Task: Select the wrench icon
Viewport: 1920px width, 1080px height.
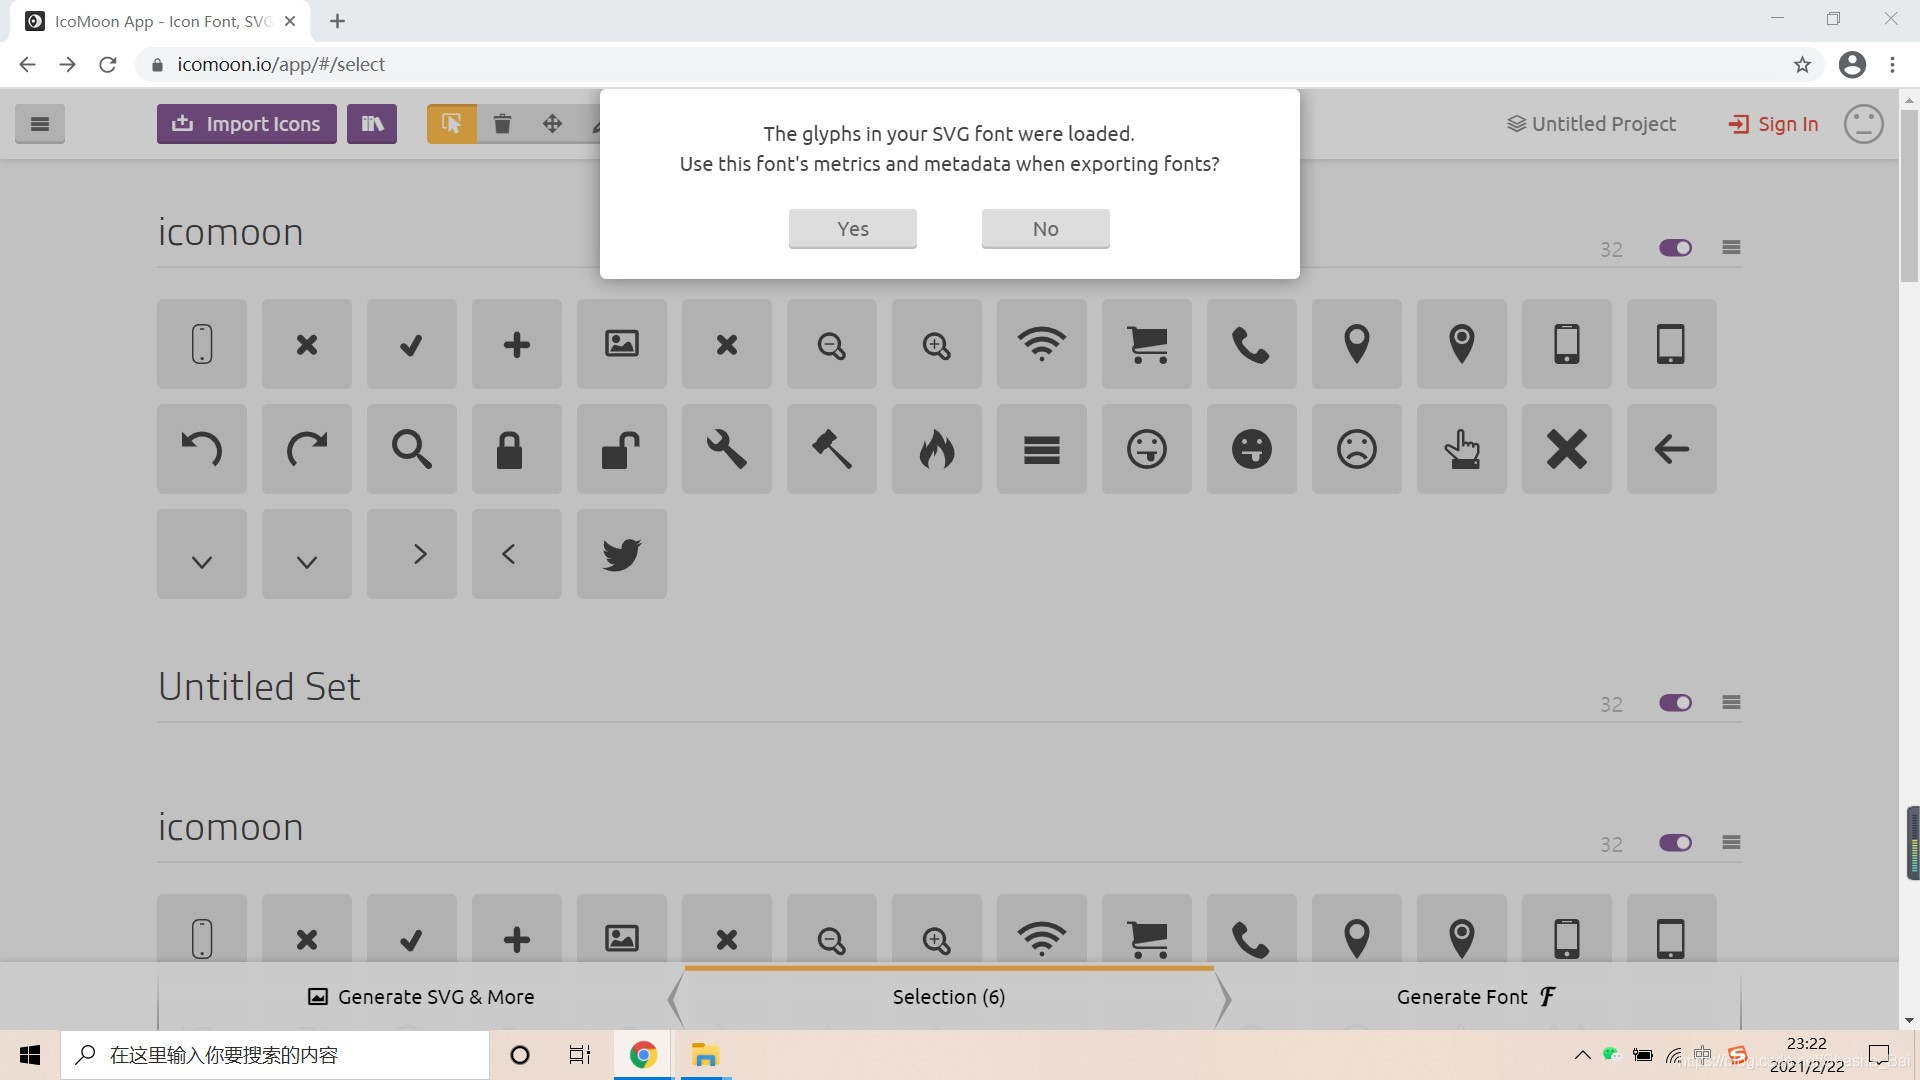Action: pyautogui.click(x=726, y=449)
